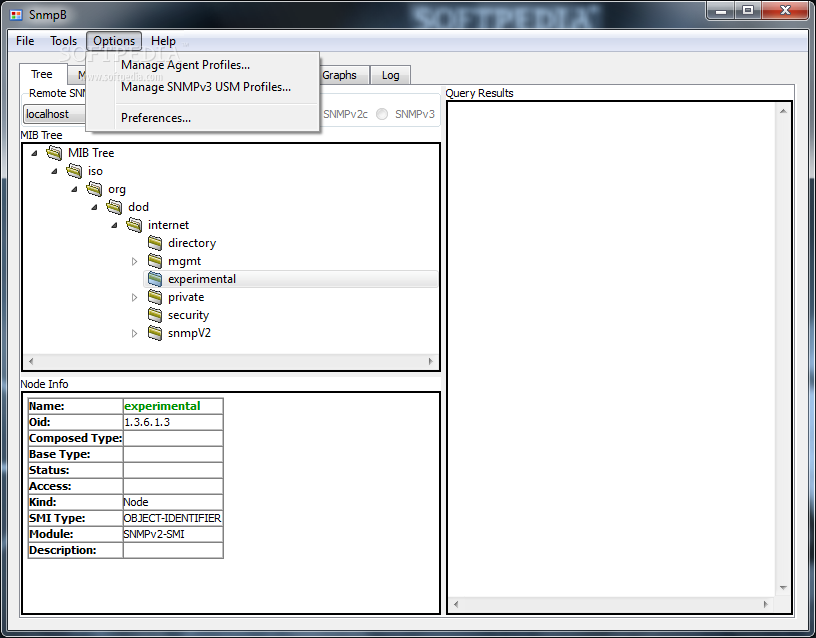Maximize the SnmpB window
This screenshot has height=638, width=816.
coord(748,10)
